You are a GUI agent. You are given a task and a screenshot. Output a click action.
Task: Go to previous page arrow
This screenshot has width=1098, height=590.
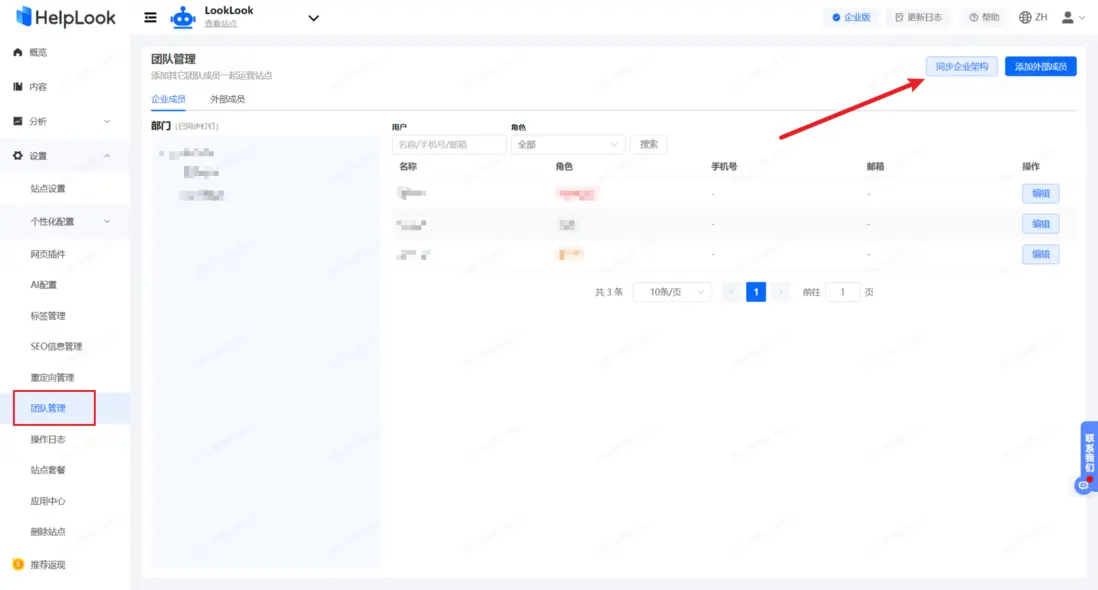(731, 292)
